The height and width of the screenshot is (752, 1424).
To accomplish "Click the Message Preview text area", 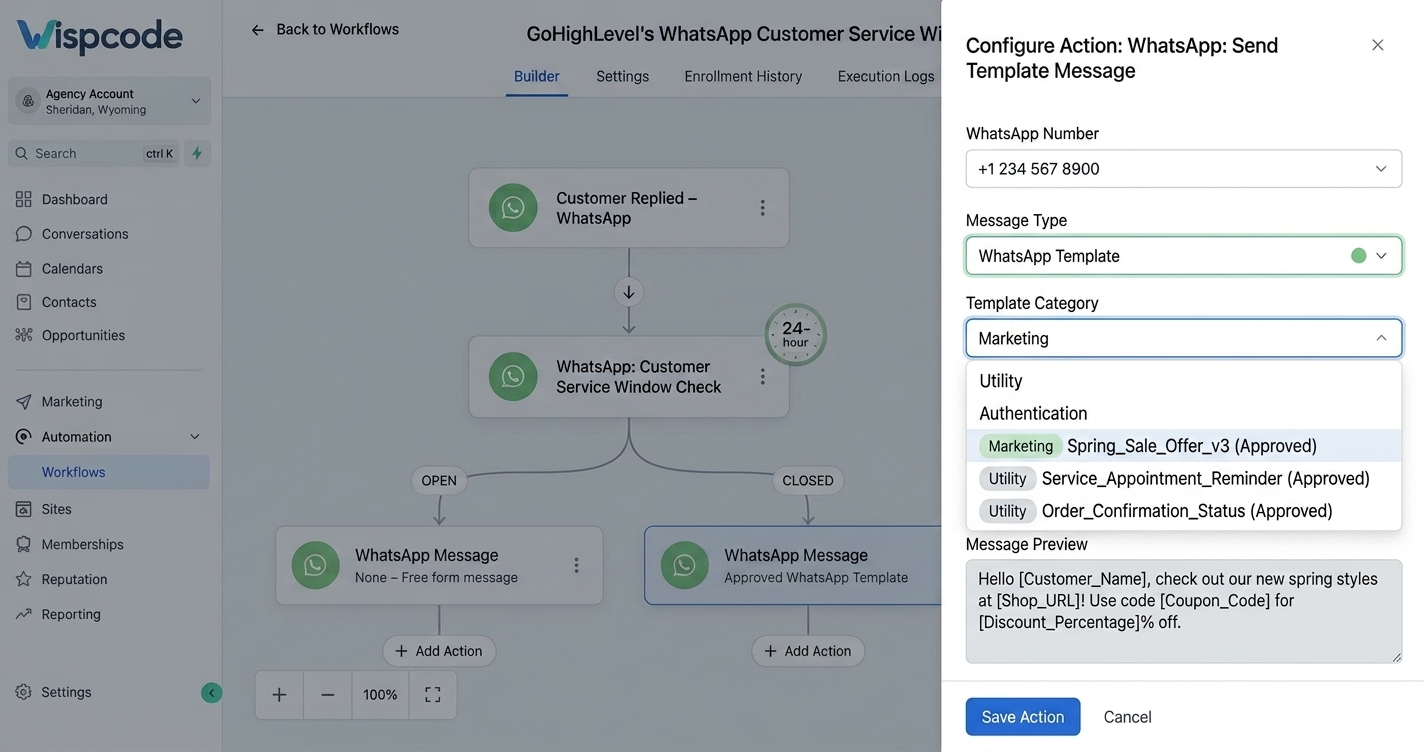I will pos(1184,611).
